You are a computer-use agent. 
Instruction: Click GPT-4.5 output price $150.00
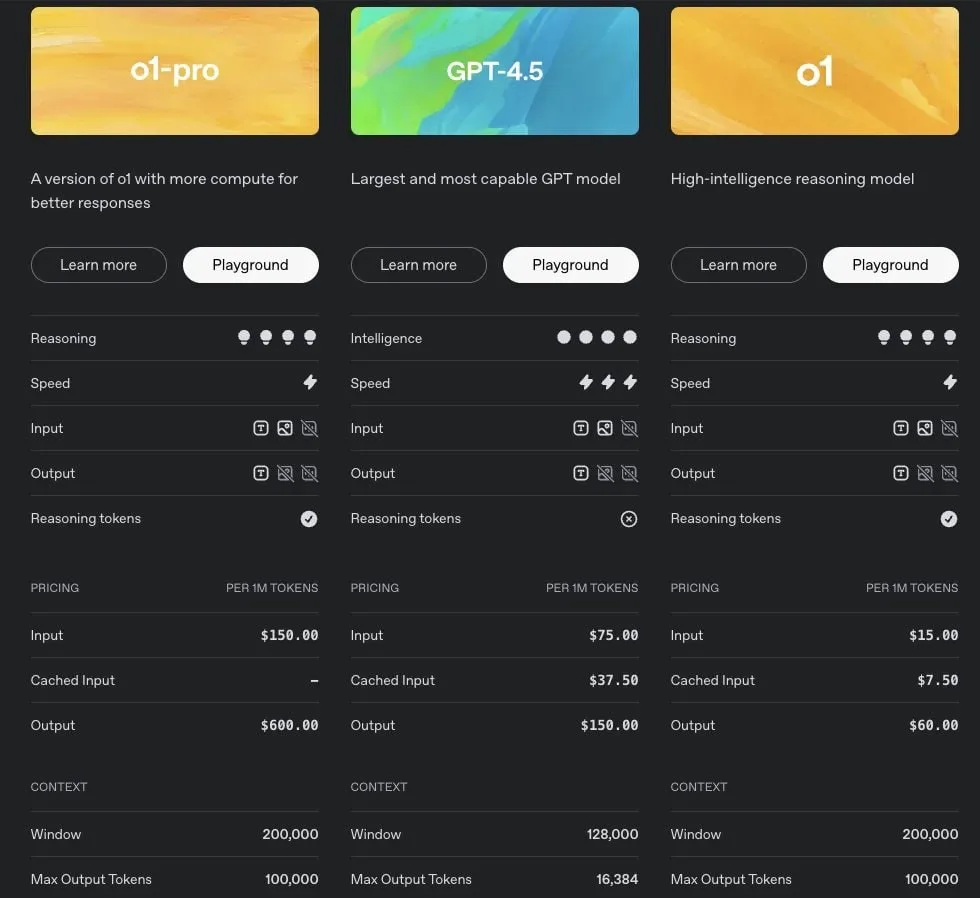[609, 725]
